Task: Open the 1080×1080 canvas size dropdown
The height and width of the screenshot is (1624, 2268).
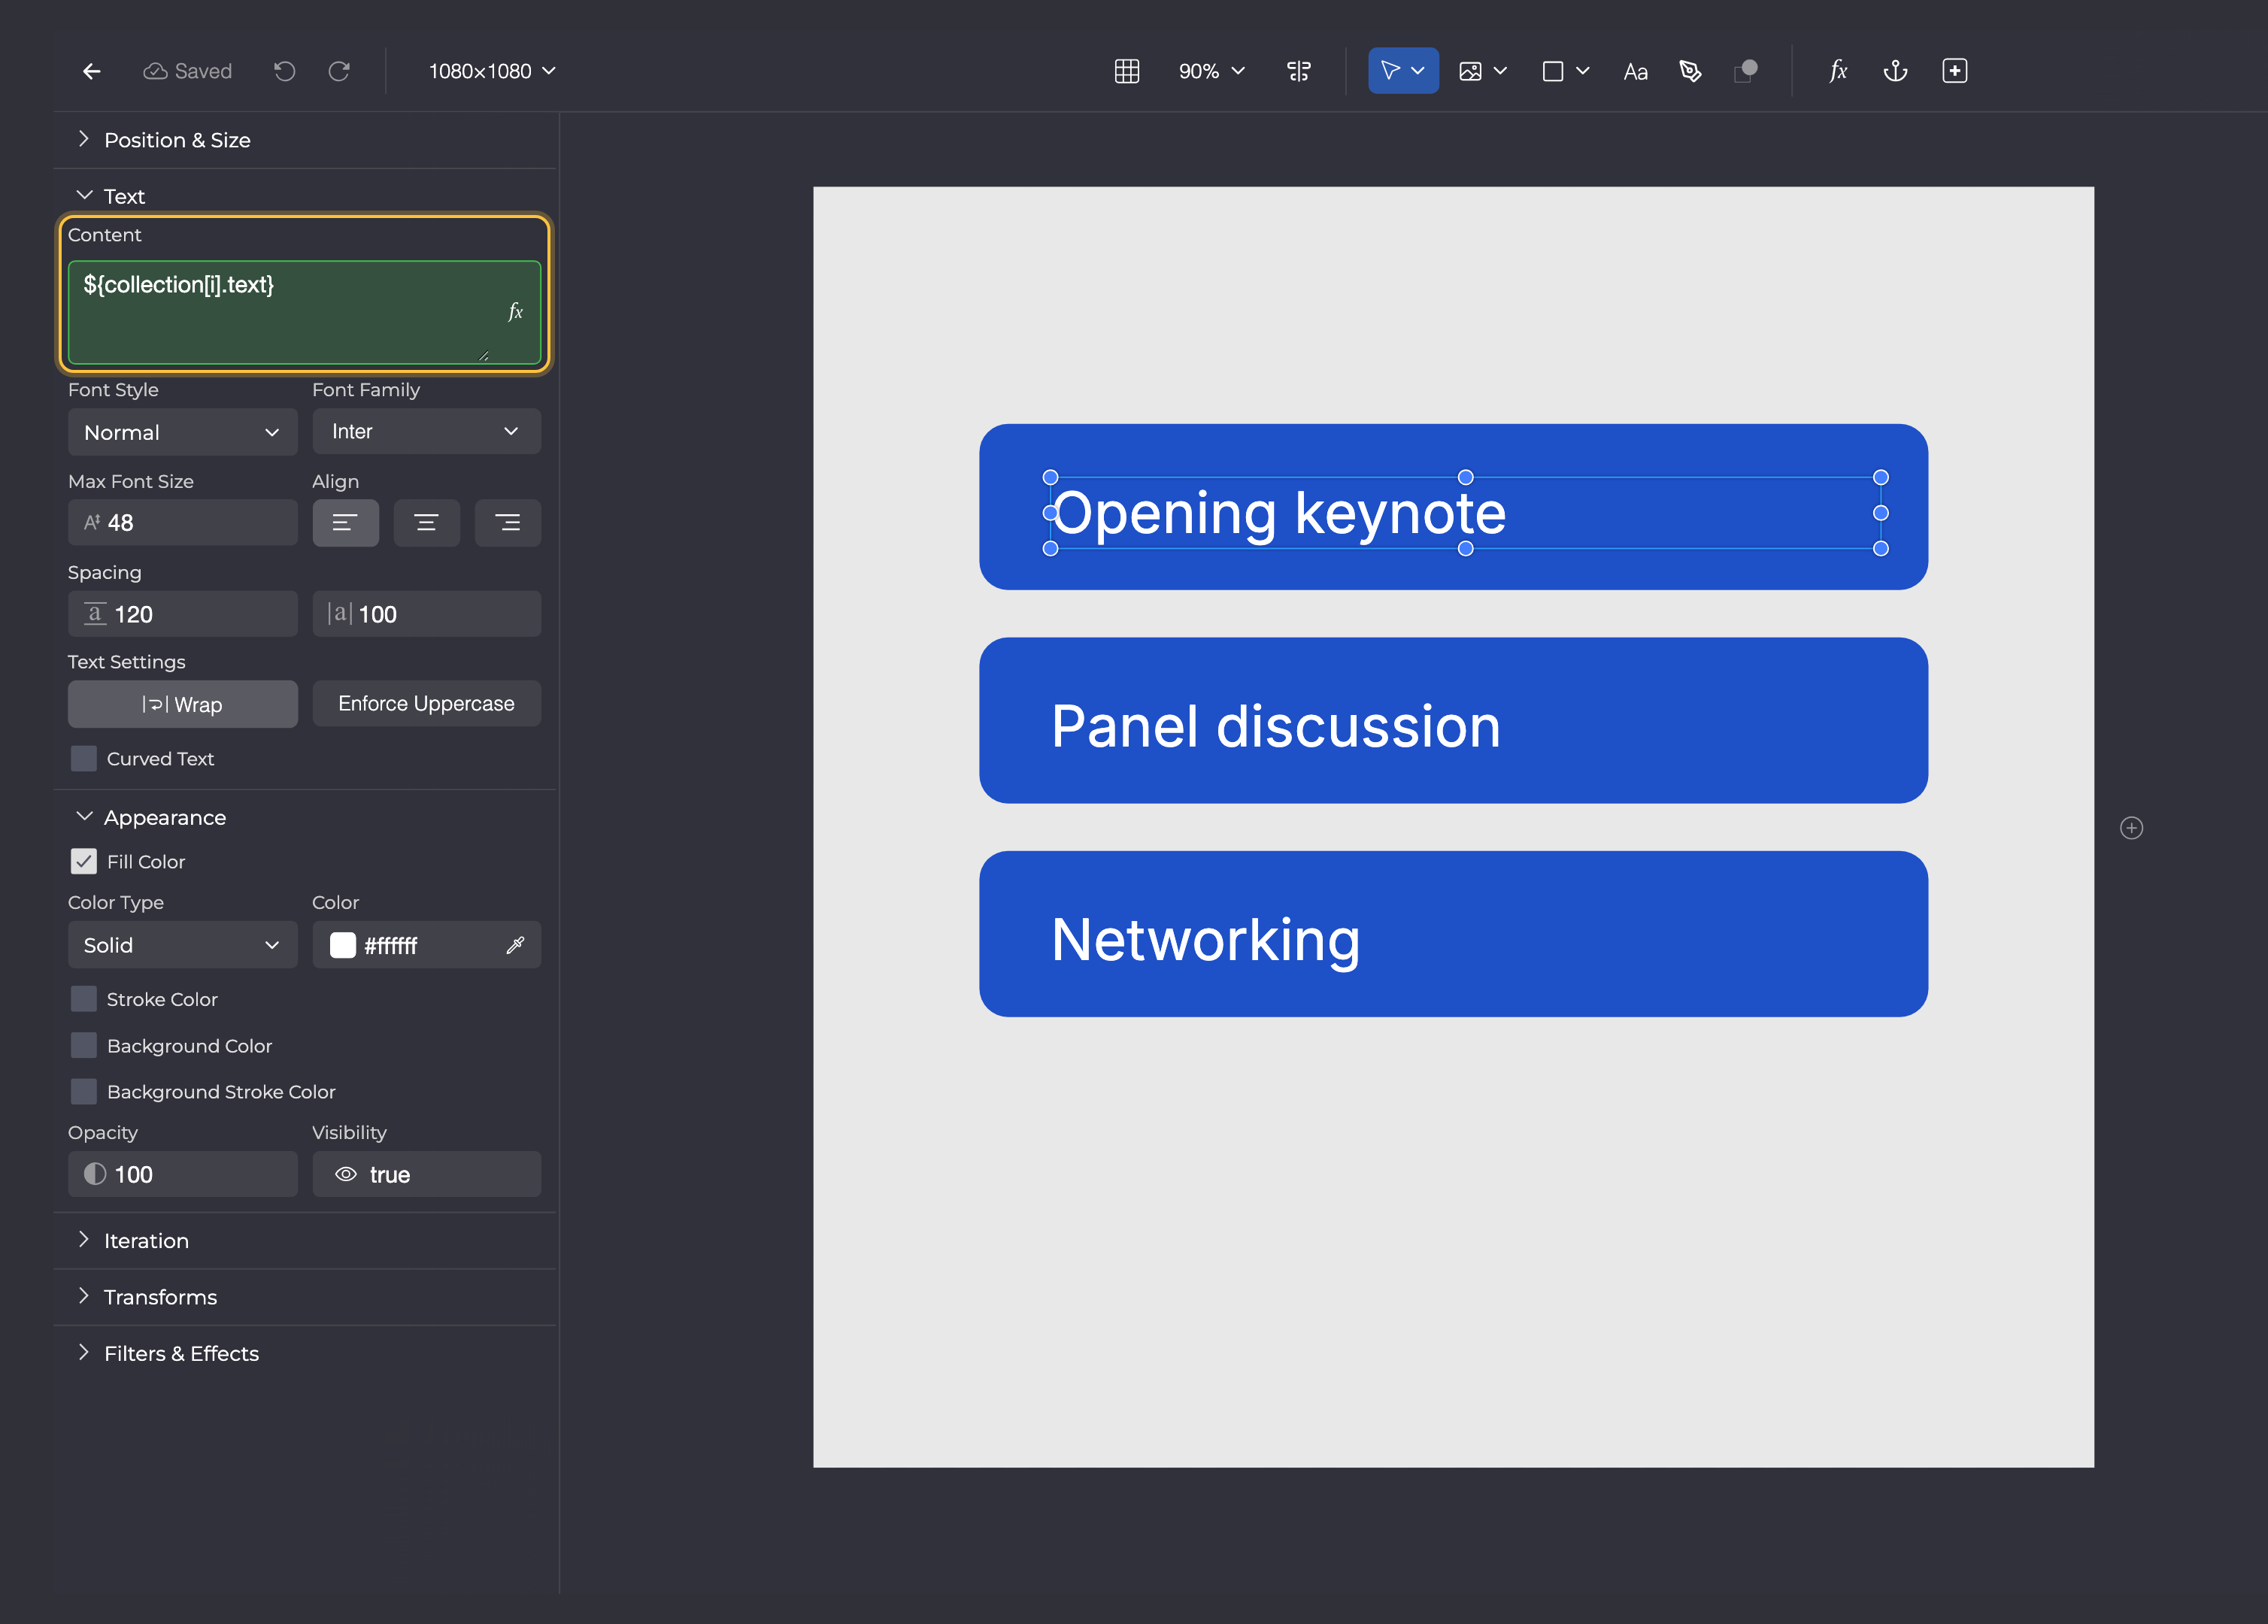Action: pos(492,71)
